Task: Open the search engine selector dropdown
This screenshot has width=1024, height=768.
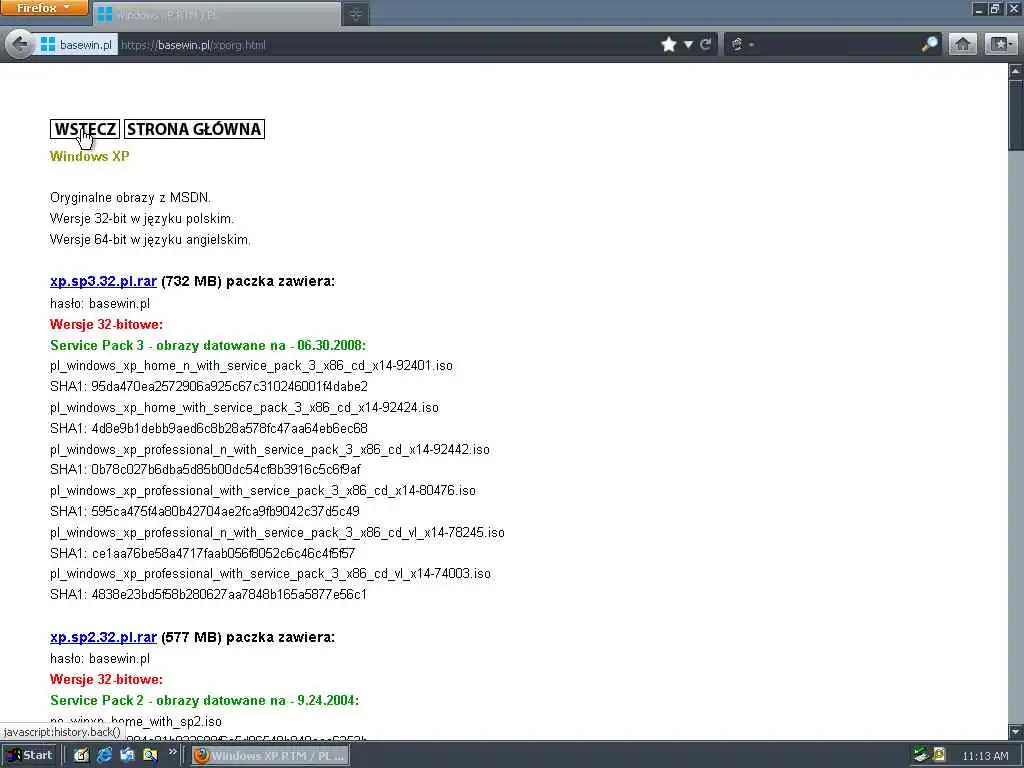Action: (742, 44)
